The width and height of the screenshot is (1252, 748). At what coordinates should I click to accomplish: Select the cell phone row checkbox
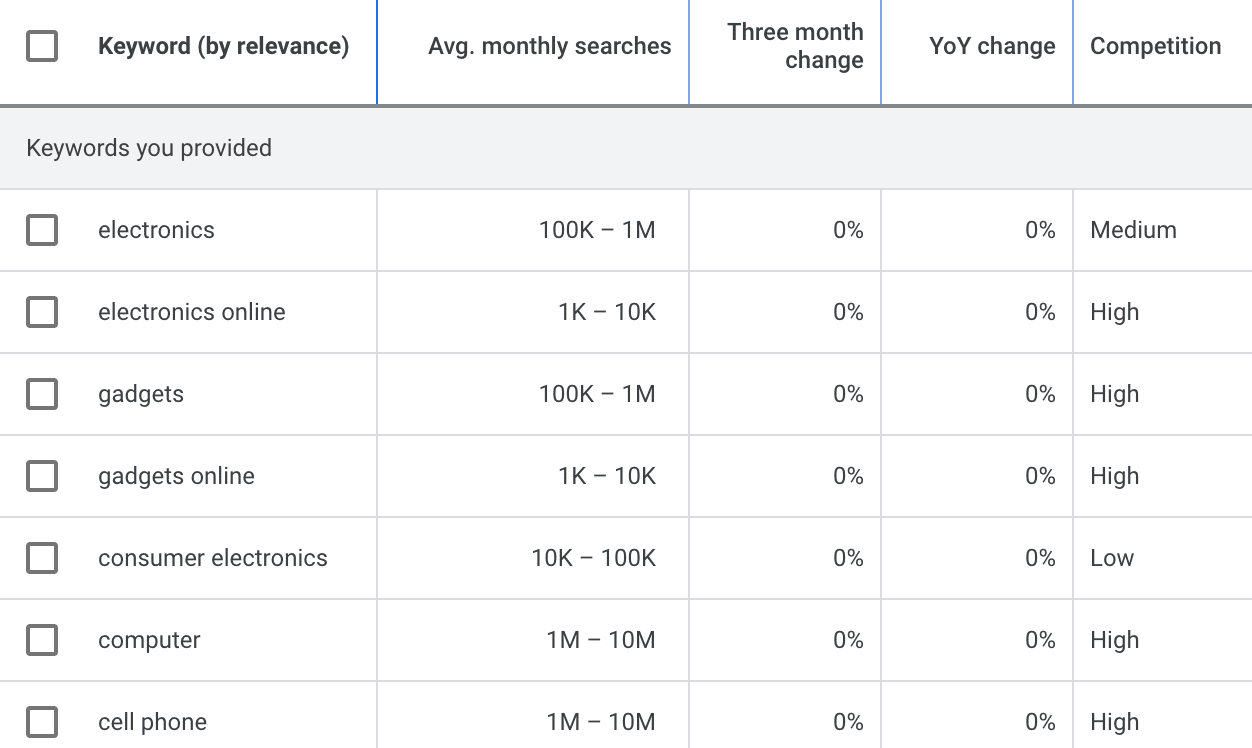[x=41, y=721]
